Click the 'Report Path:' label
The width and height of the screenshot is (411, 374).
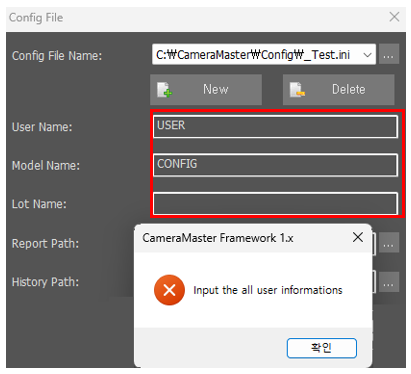tap(45, 243)
